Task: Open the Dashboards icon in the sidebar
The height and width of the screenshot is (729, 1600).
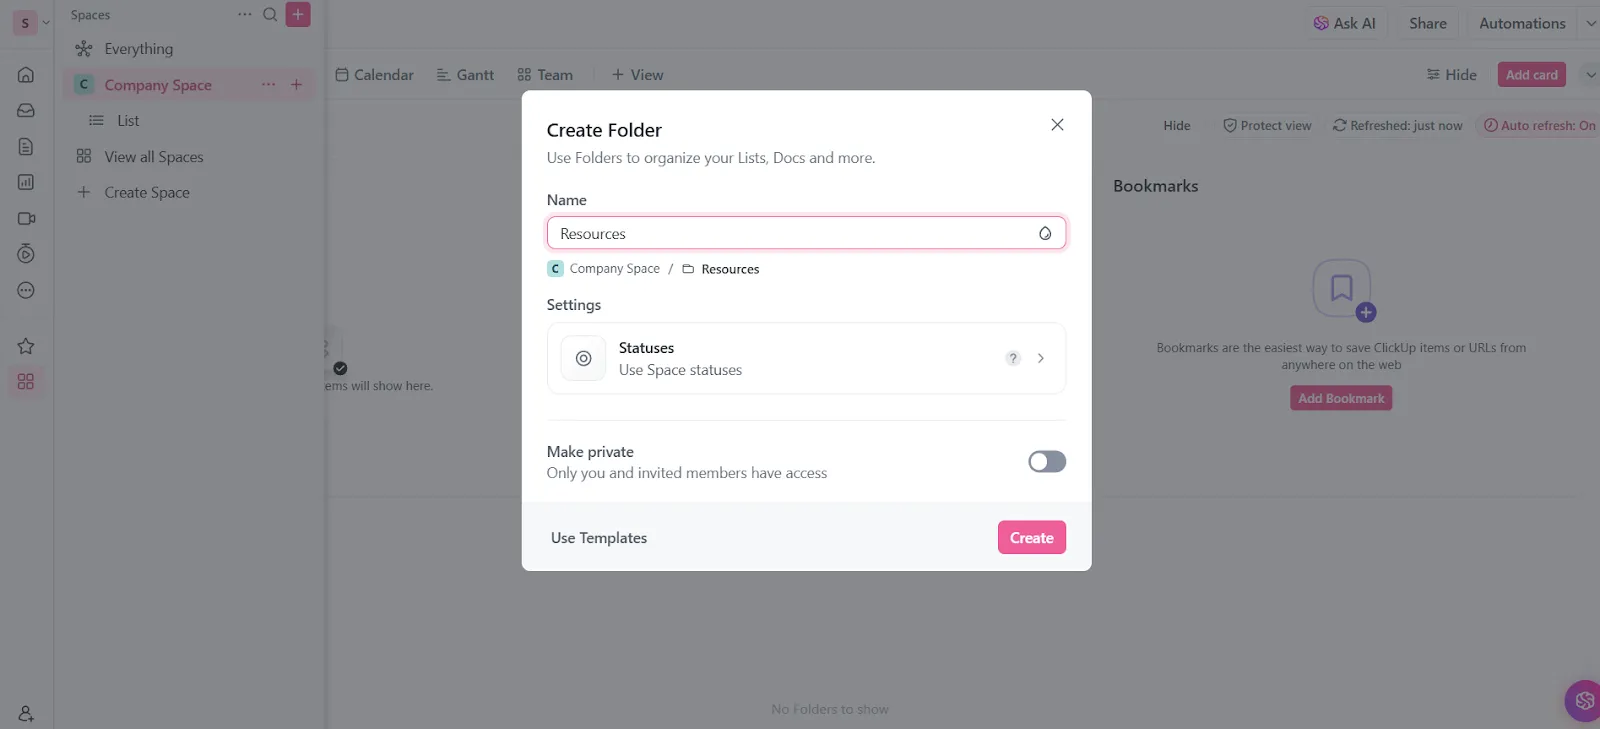Action: 26,182
